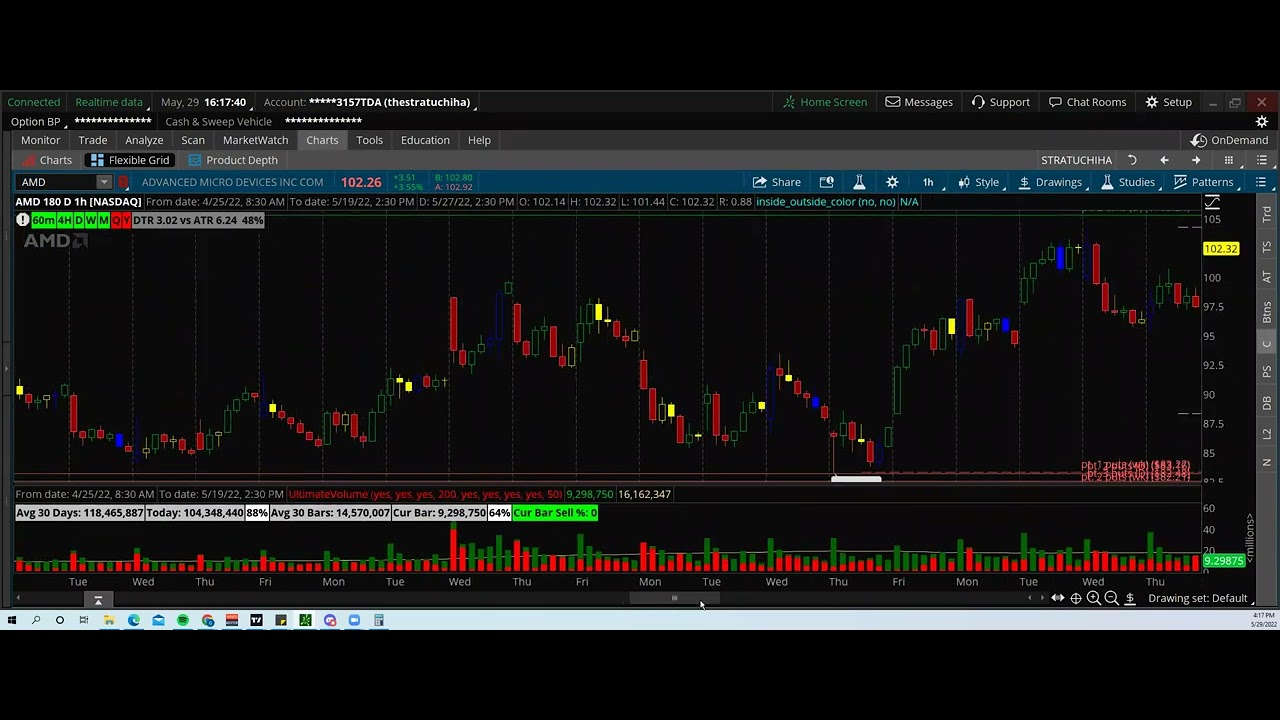Open the Btns side panel tab
The image size is (1280, 720).
coord(1266,312)
